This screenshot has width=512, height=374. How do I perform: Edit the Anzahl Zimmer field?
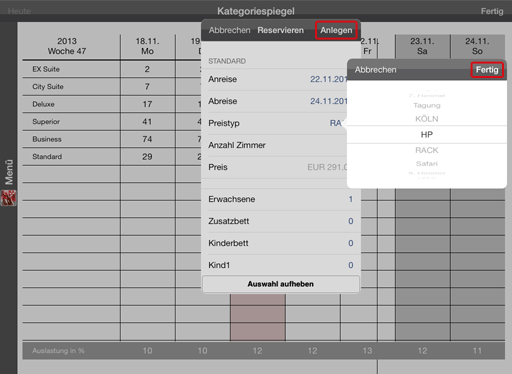pyautogui.click(x=277, y=145)
